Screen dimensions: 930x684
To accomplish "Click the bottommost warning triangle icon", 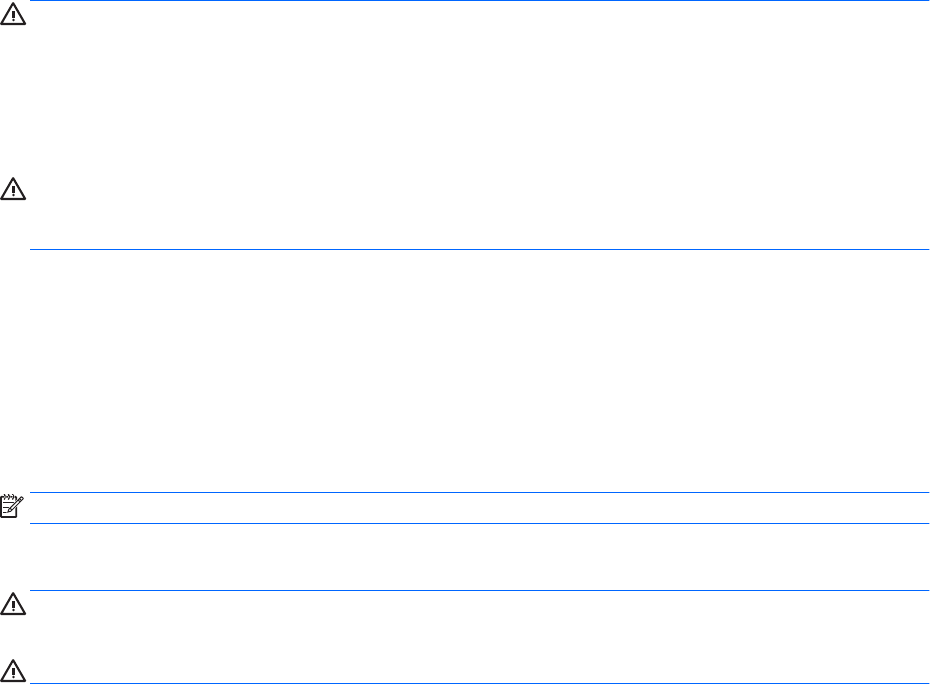I will tap(14, 669).
